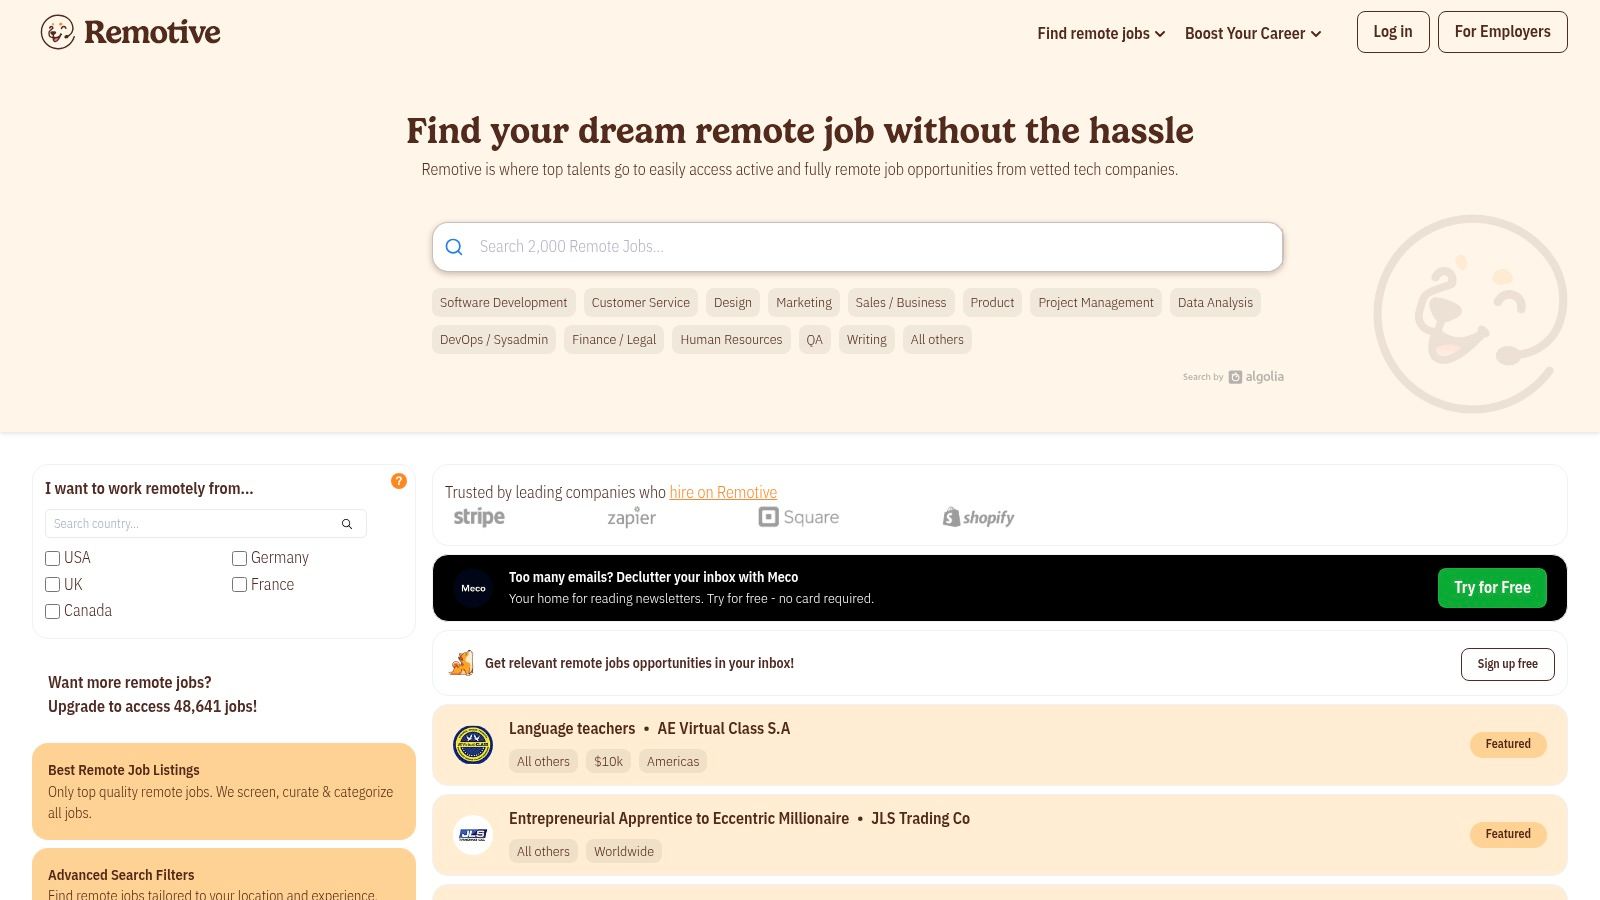Click the Meco round logo
Viewport: 1600px width, 900px height.
pyautogui.click(x=473, y=588)
